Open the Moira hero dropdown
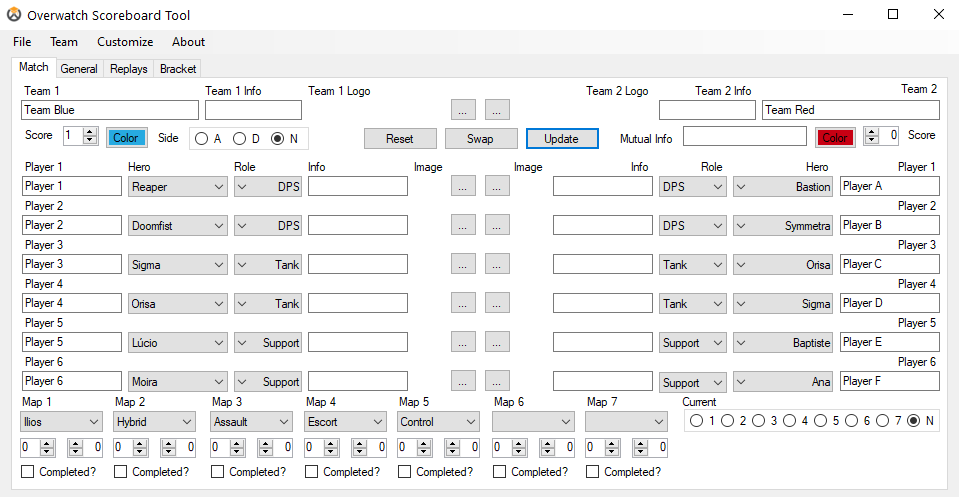The width and height of the screenshot is (959, 497). (x=177, y=381)
